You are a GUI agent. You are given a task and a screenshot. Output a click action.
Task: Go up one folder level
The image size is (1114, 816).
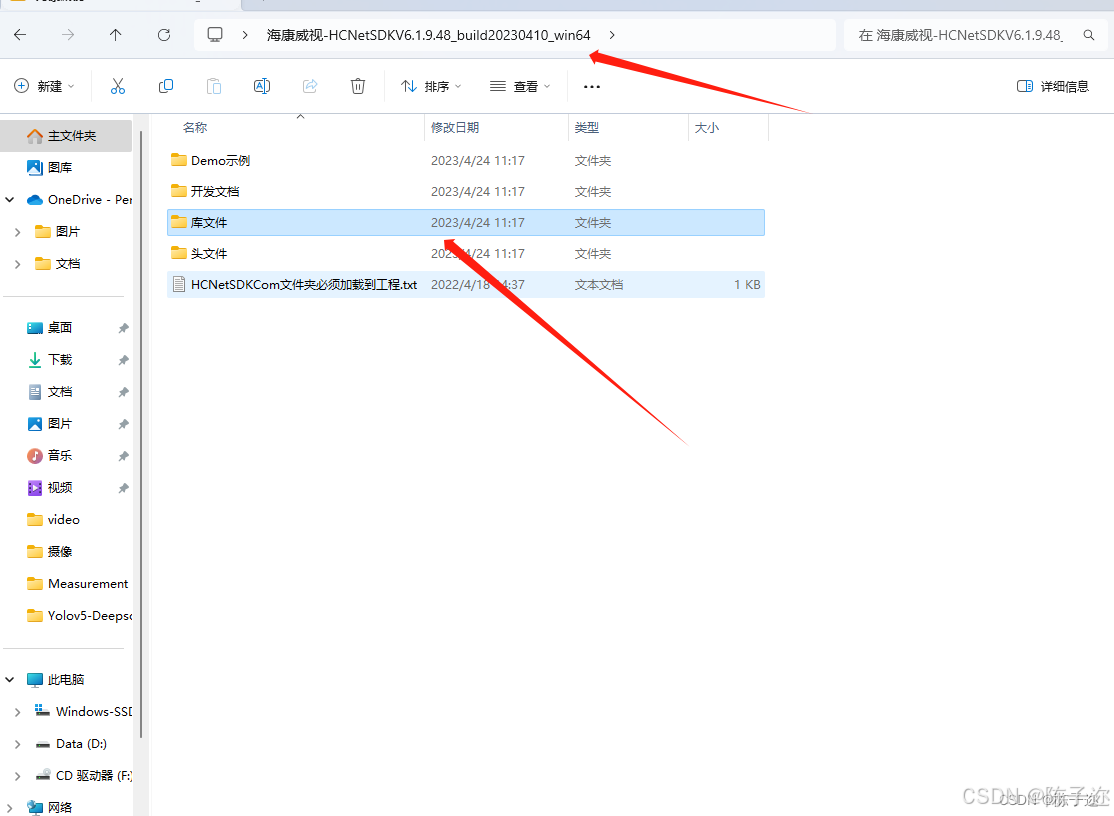[116, 35]
